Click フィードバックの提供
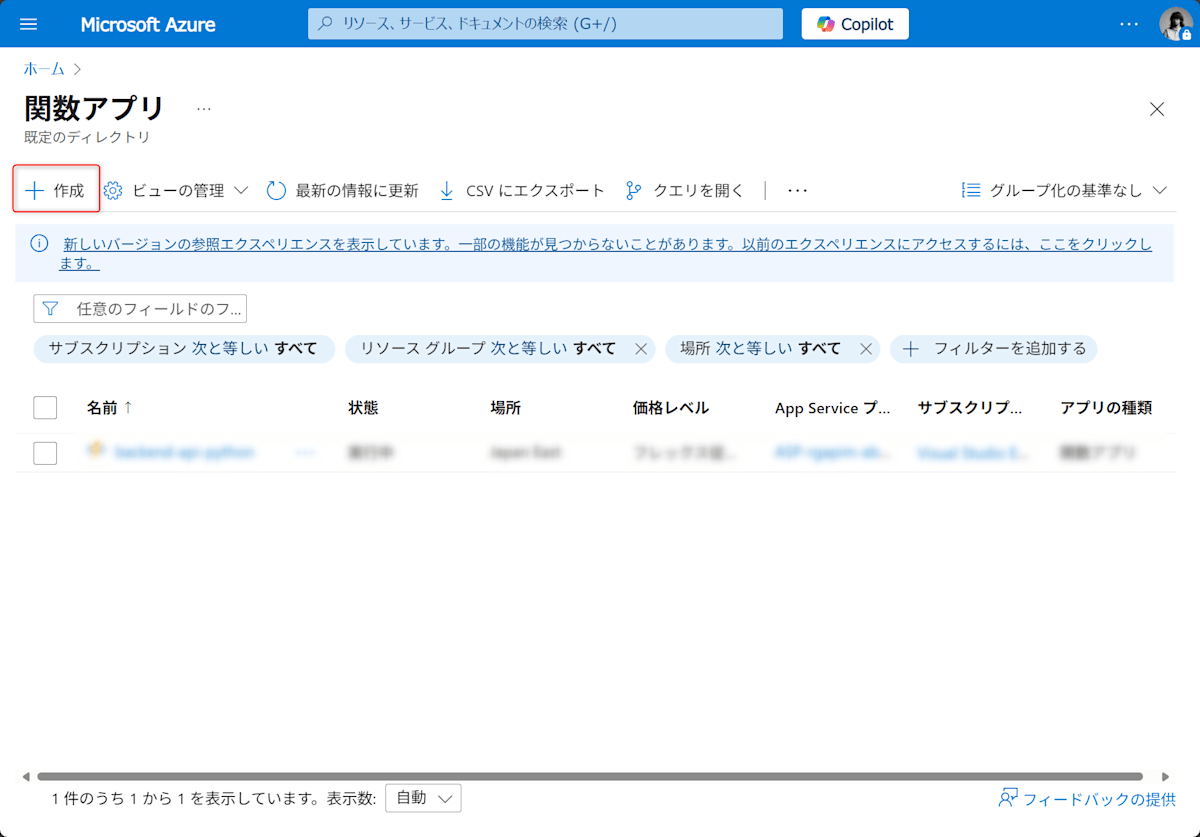The width and height of the screenshot is (1200, 837). [1087, 798]
